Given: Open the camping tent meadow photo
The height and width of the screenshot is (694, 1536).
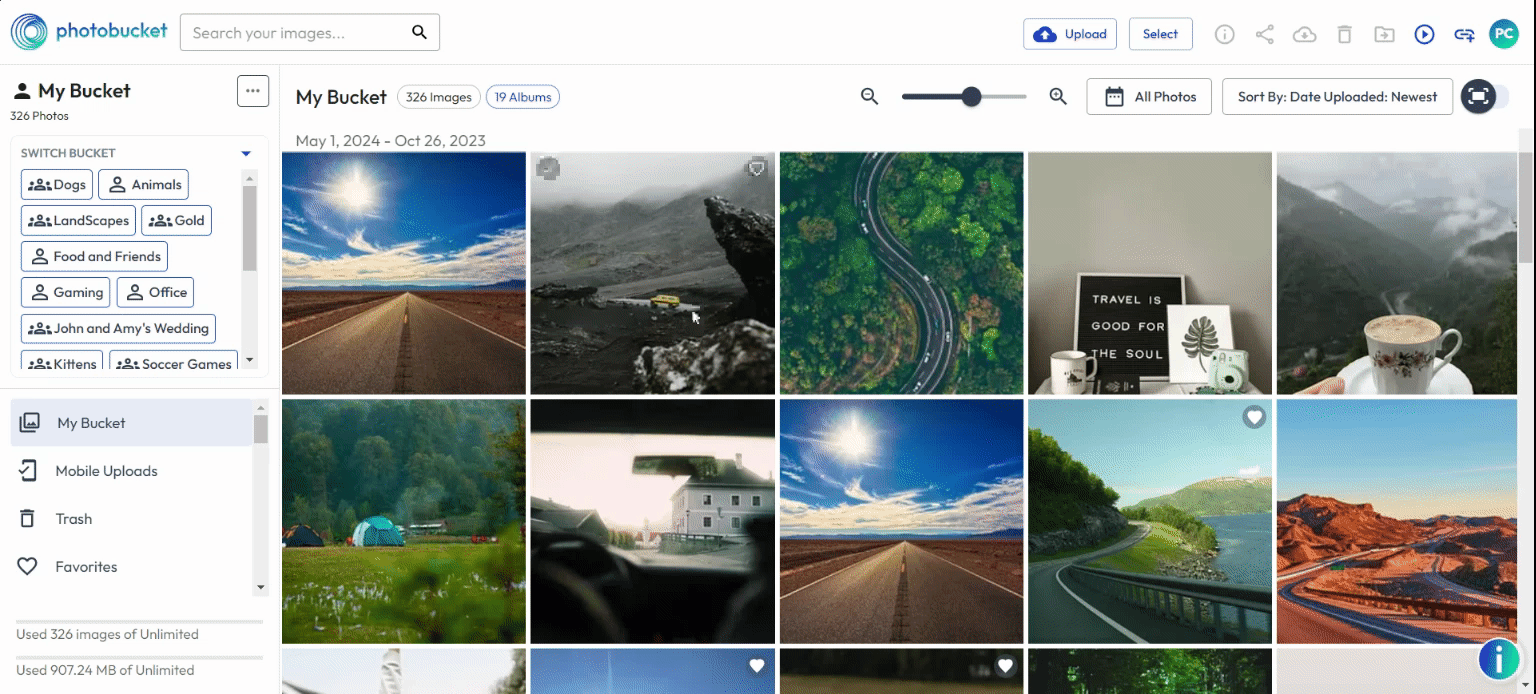Looking at the screenshot, I should (x=404, y=521).
